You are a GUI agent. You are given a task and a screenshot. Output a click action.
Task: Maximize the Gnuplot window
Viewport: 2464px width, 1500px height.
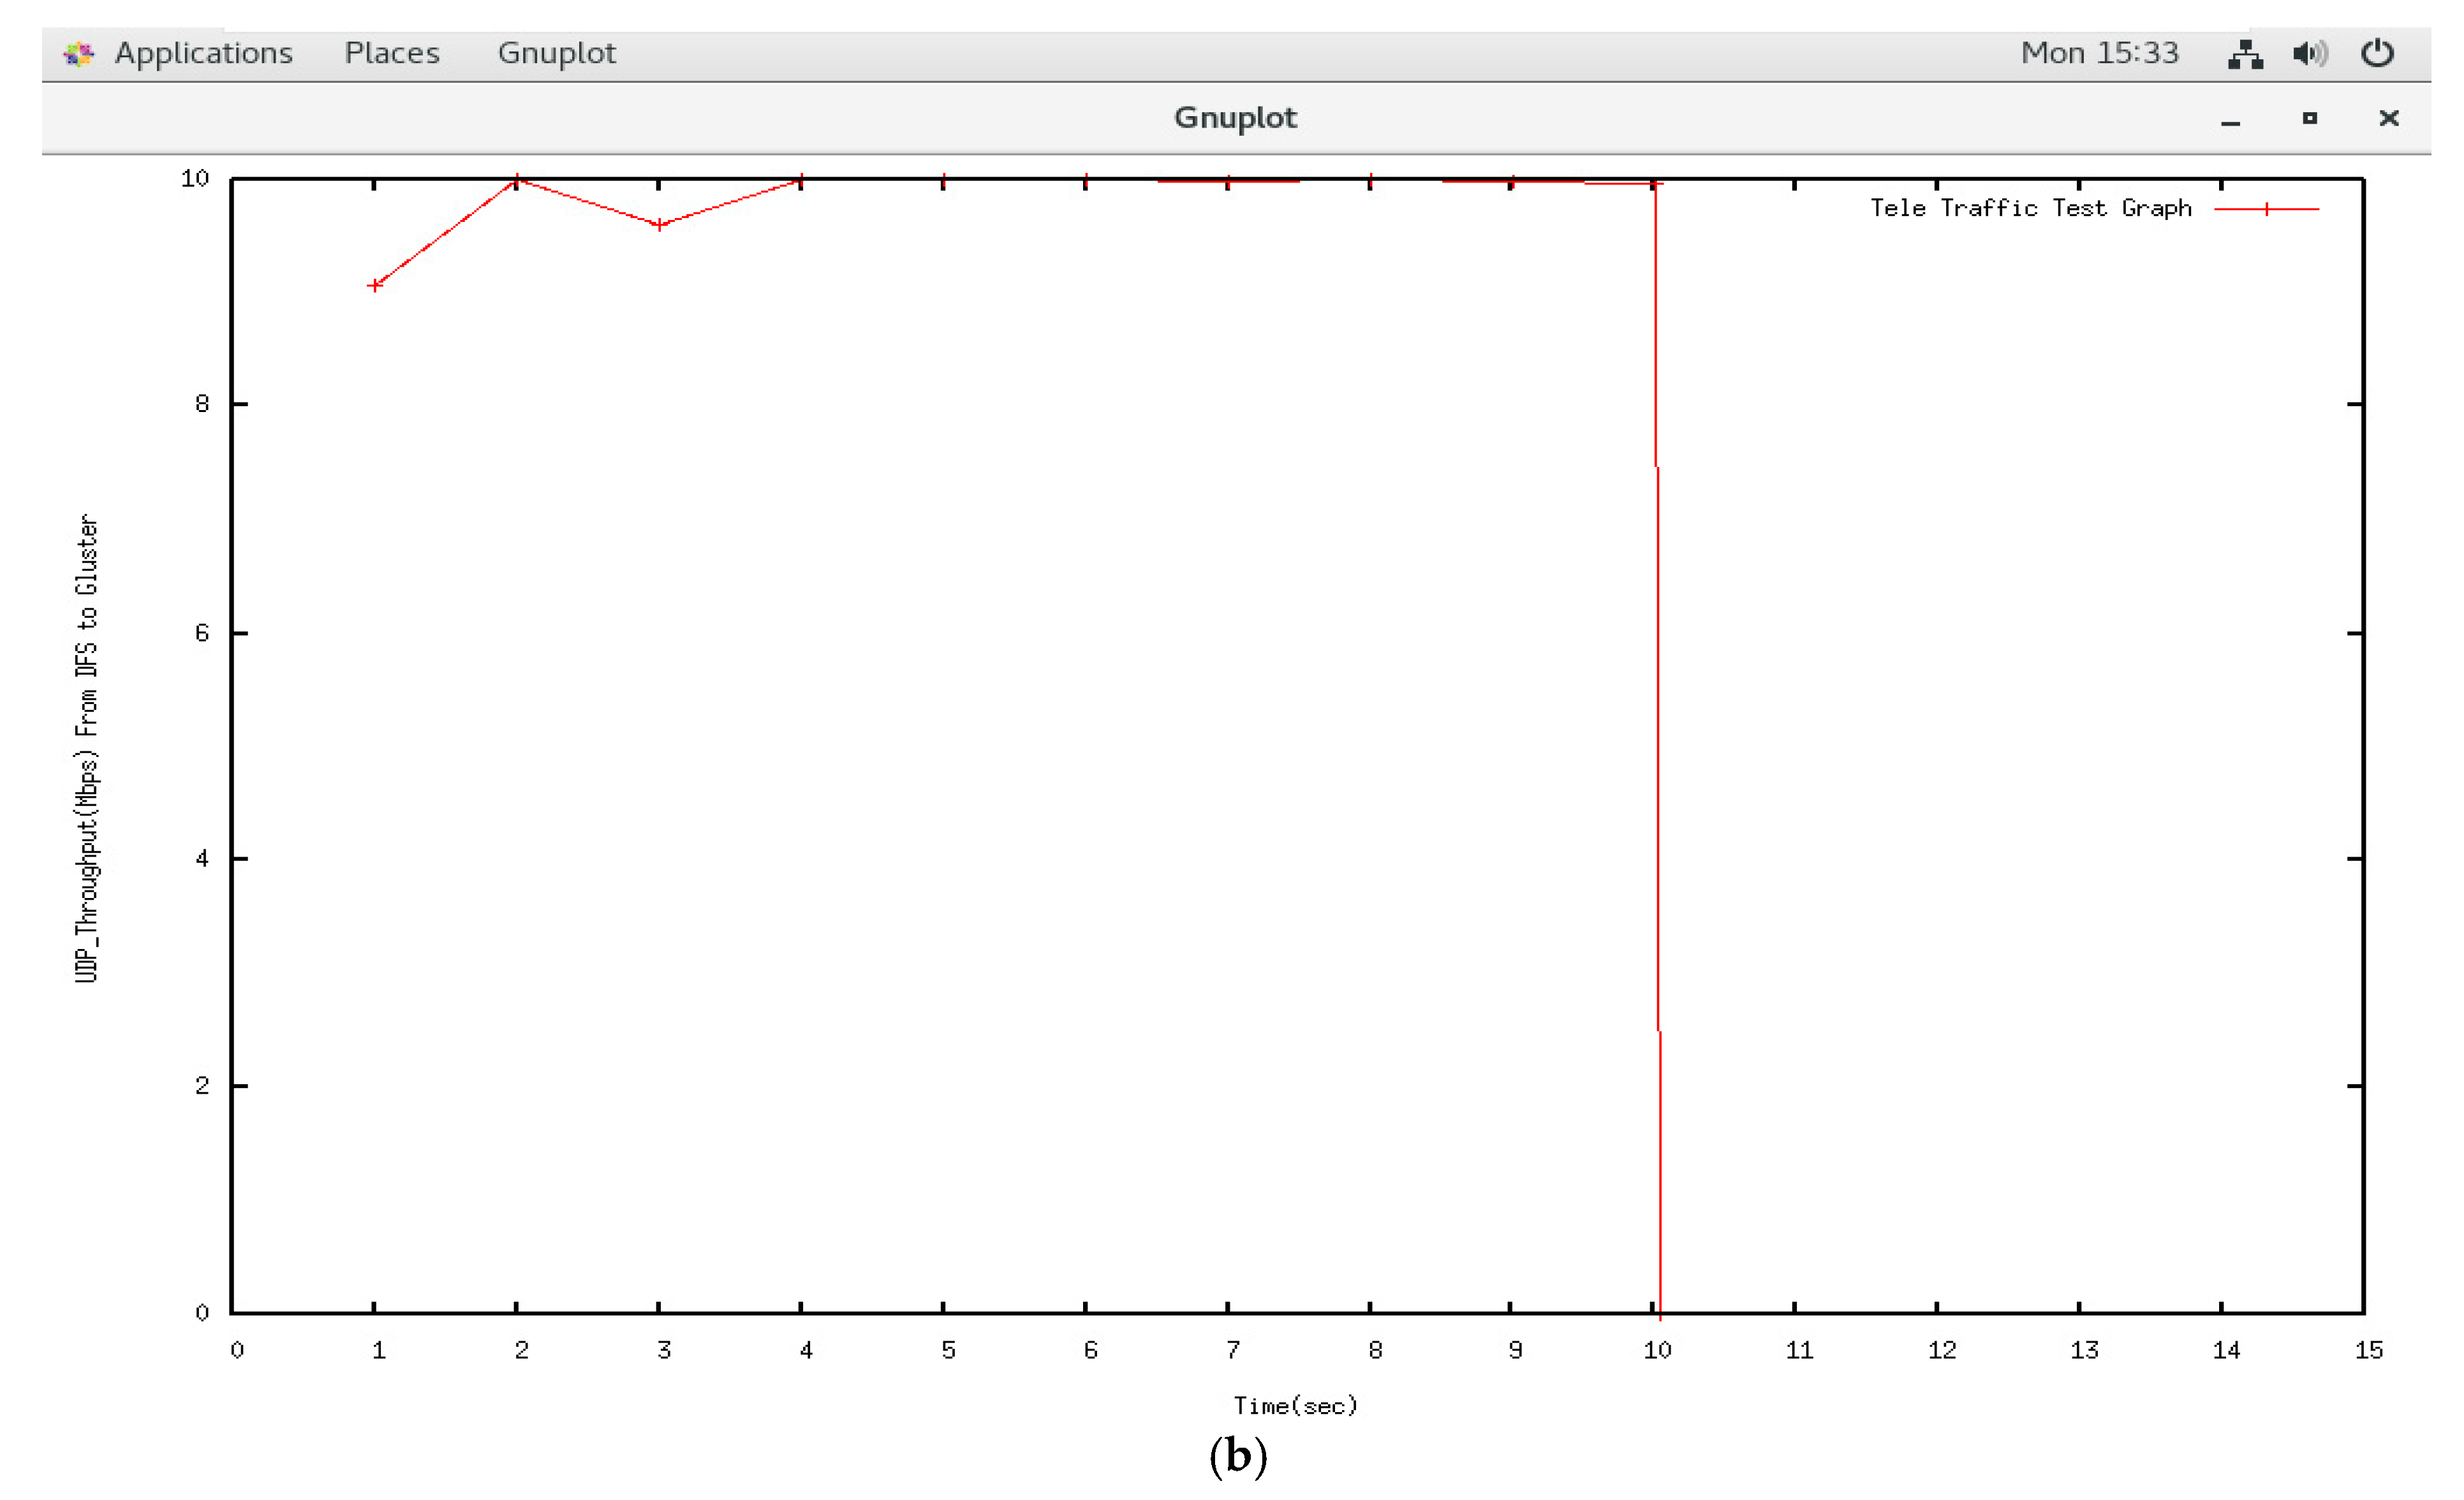[2309, 118]
